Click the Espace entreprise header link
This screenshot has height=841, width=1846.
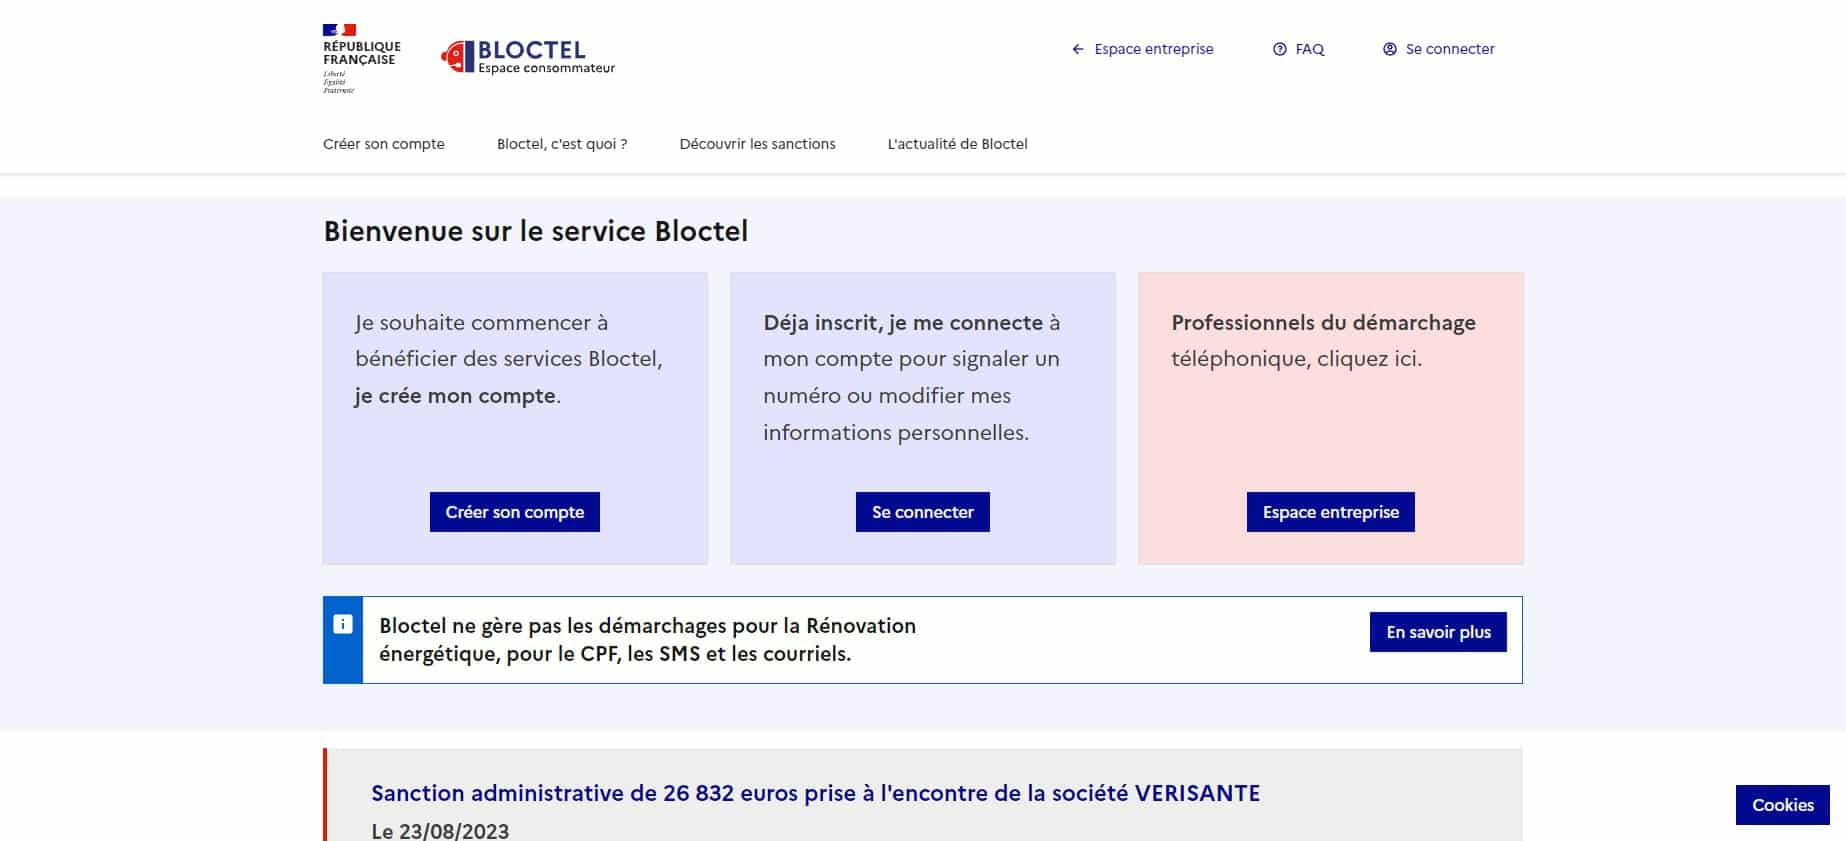pos(1152,49)
